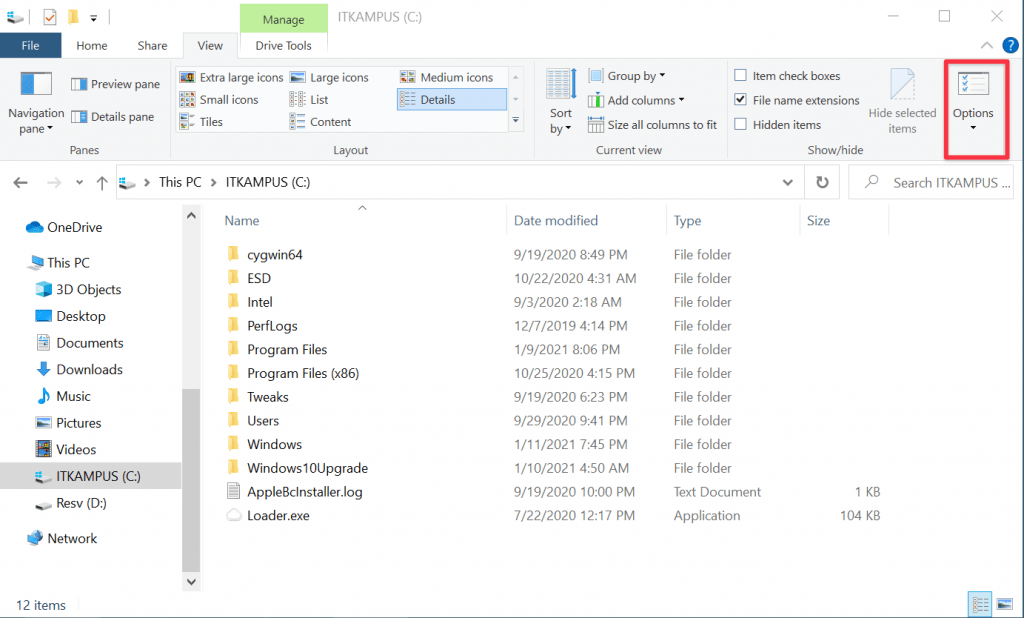Open the Navigation pane menu
The image size is (1024, 618).
pos(36,103)
